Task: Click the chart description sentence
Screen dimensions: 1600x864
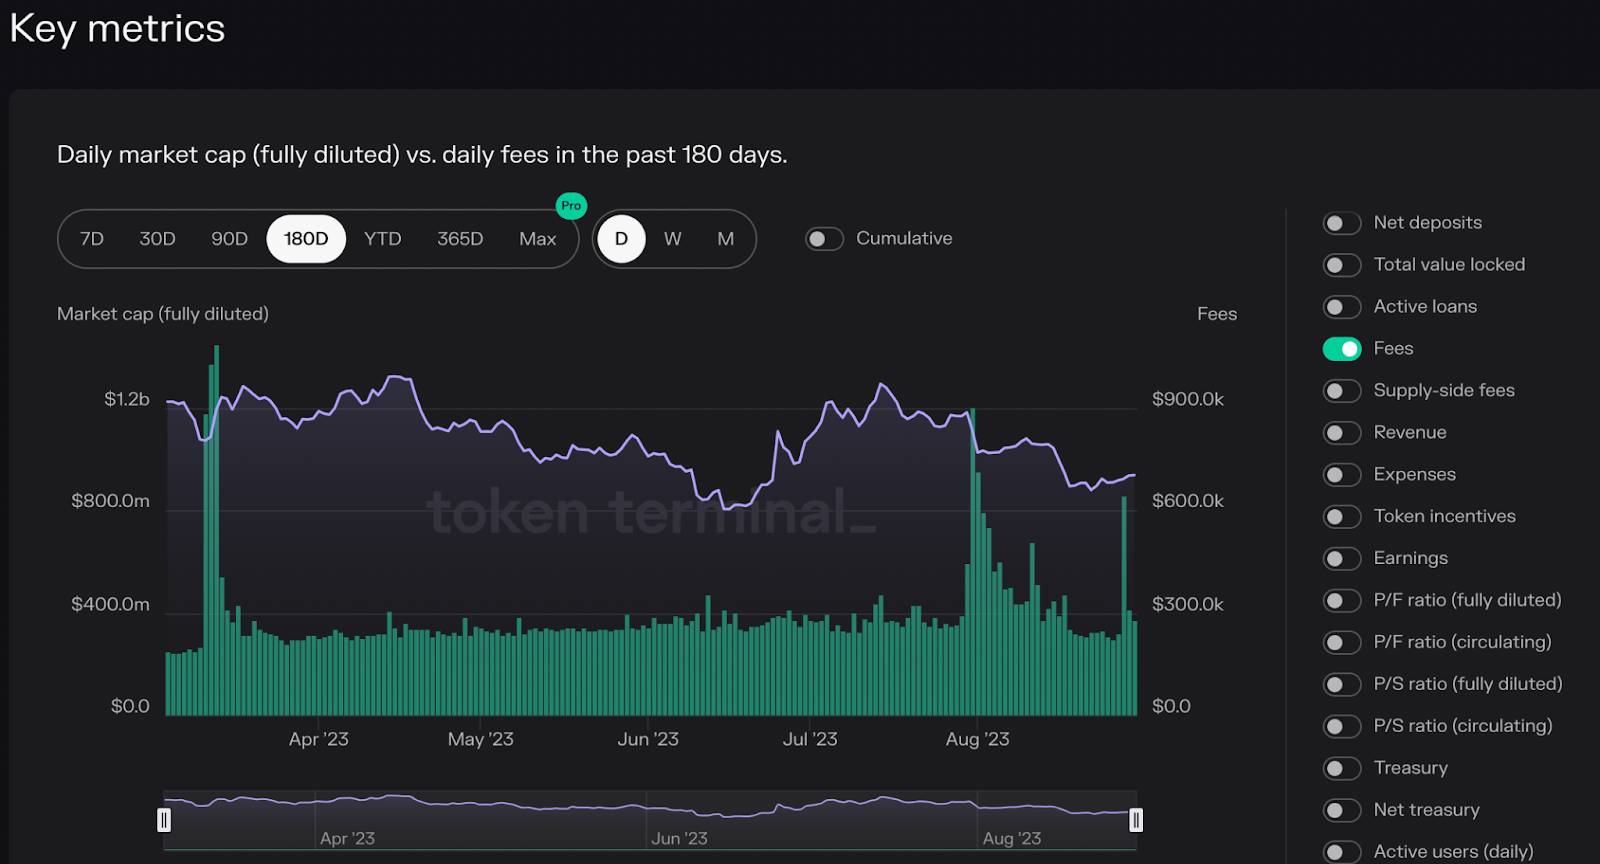Action: 422,155
